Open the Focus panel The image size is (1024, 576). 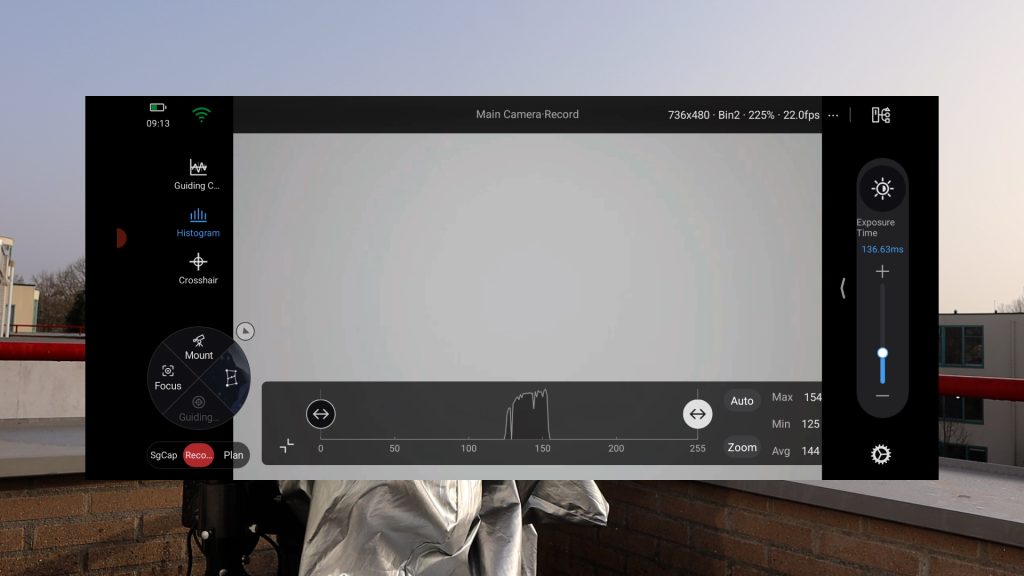[x=168, y=377]
